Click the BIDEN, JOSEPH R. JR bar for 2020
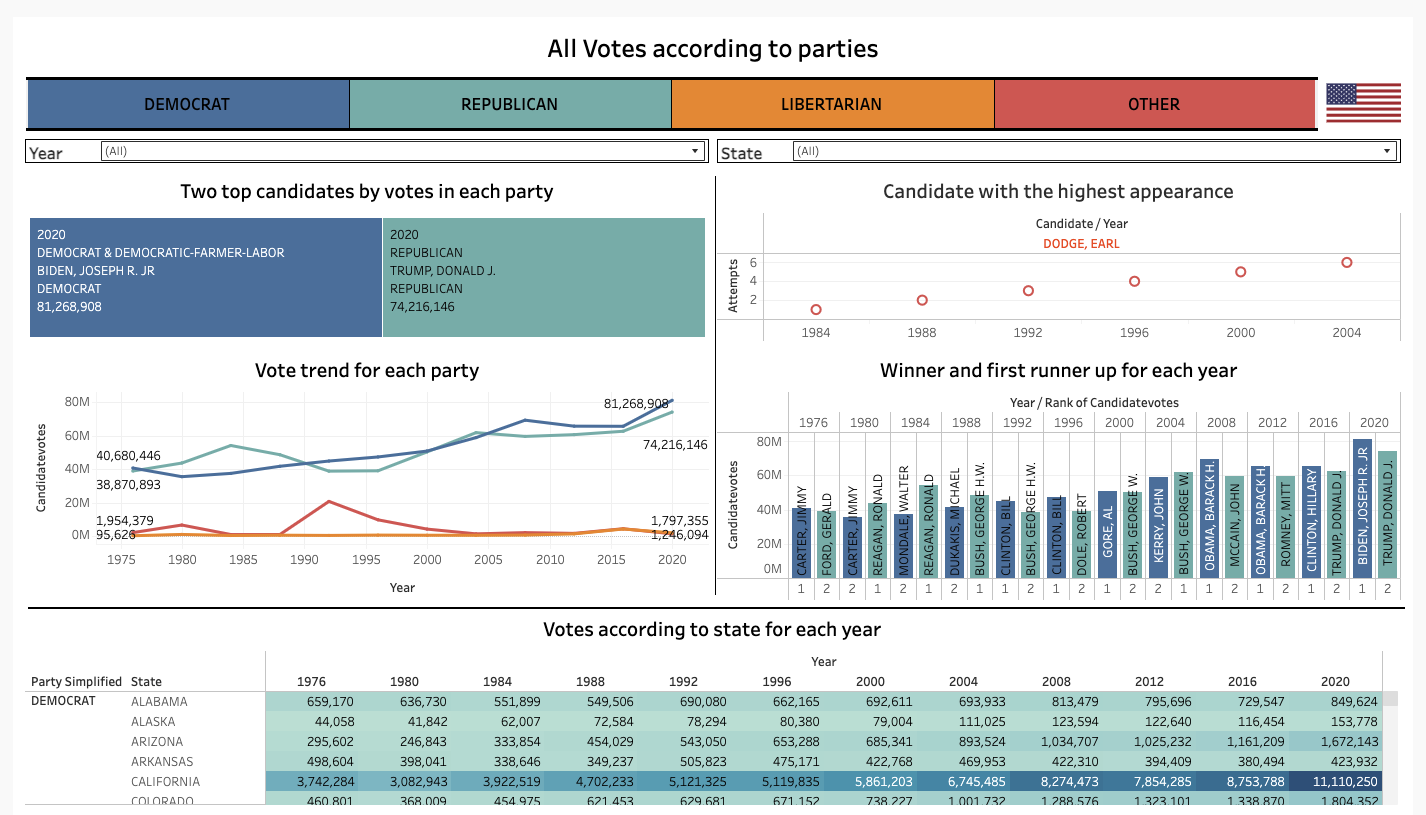1426x815 pixels. pos(1362,508)
